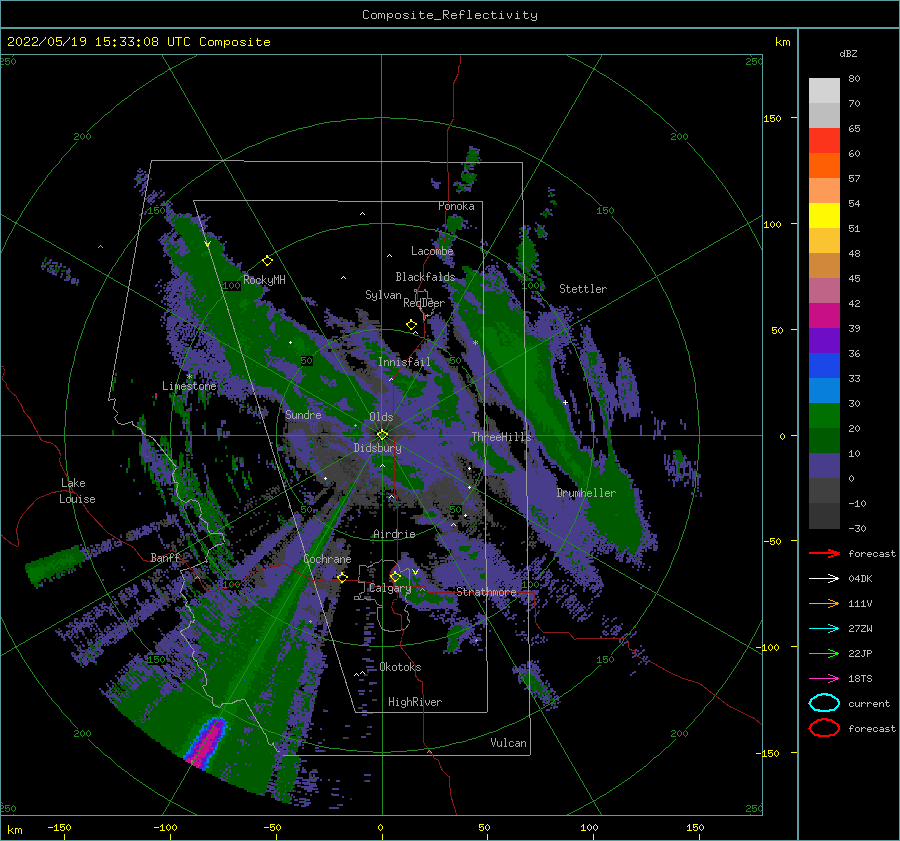Screen dimensions: 900x841
Task: Click the Limestone label
Action: [189, 386]
